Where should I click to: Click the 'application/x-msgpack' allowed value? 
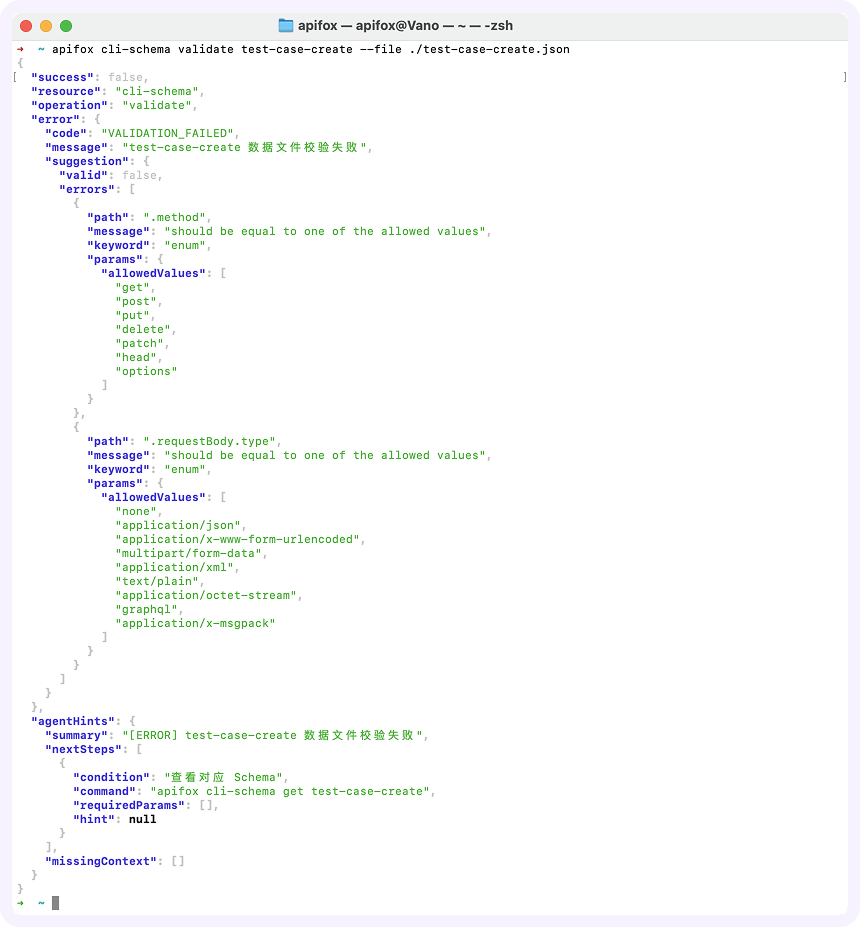coord(196,624)
